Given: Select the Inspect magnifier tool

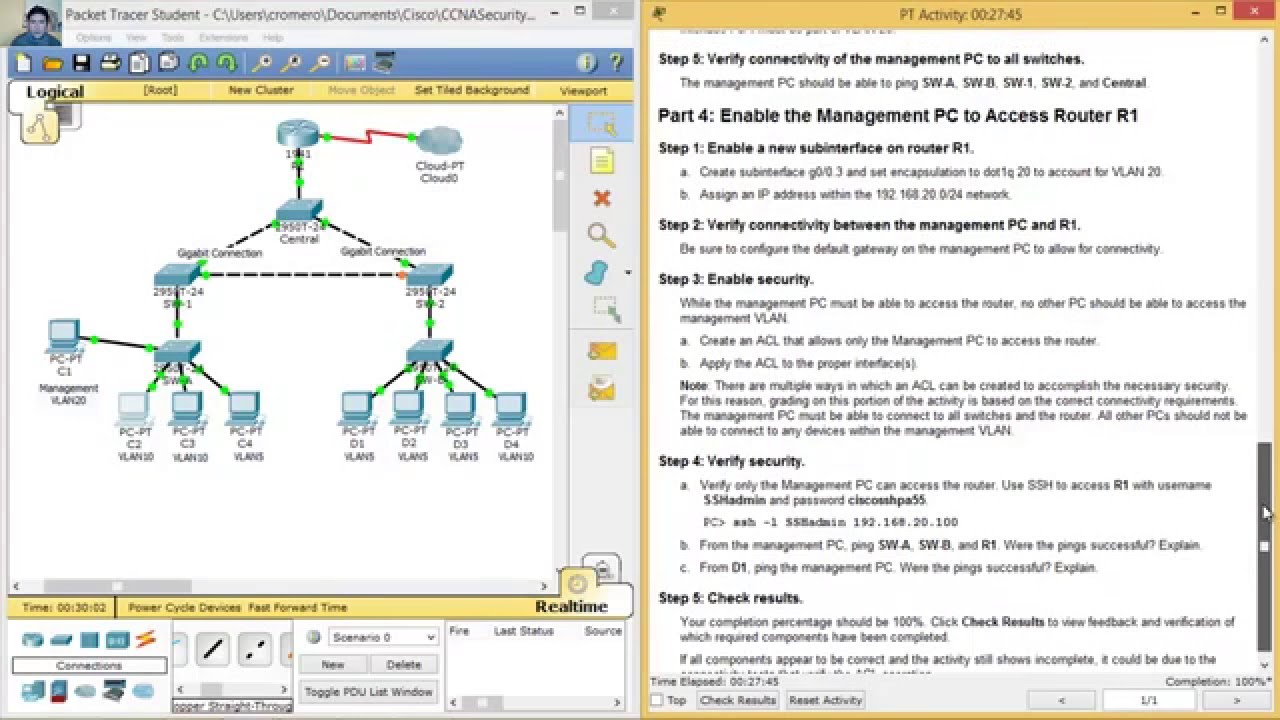Looking at the screenshot, I should tap(601, 236).
